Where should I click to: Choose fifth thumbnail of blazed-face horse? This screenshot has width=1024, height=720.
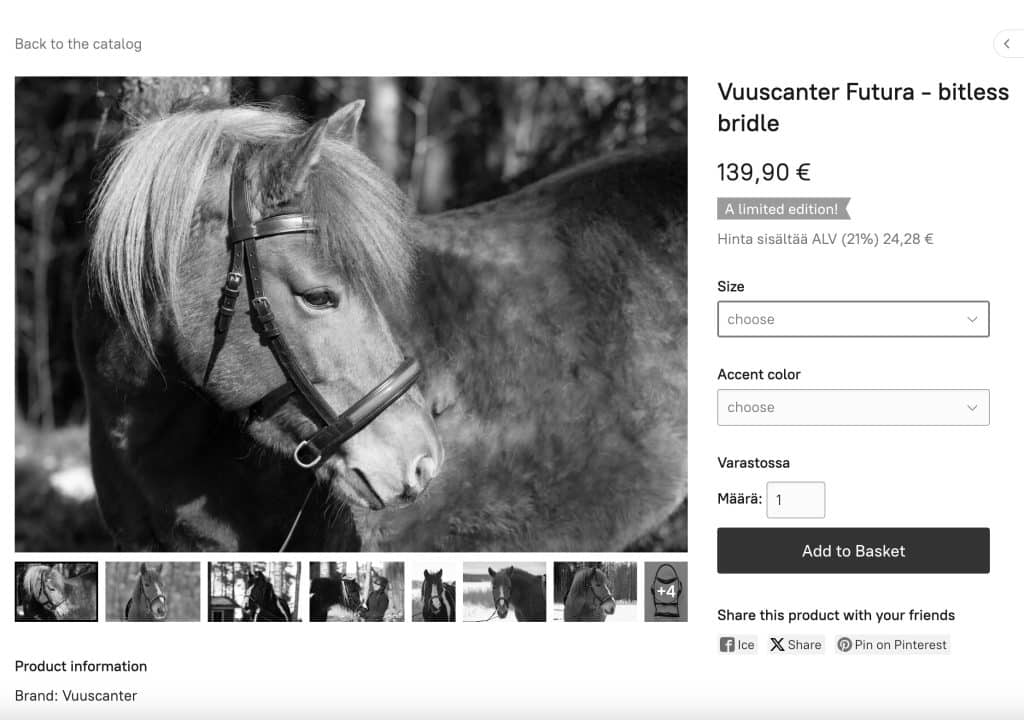pyautogui.click(x=434, y=591)
